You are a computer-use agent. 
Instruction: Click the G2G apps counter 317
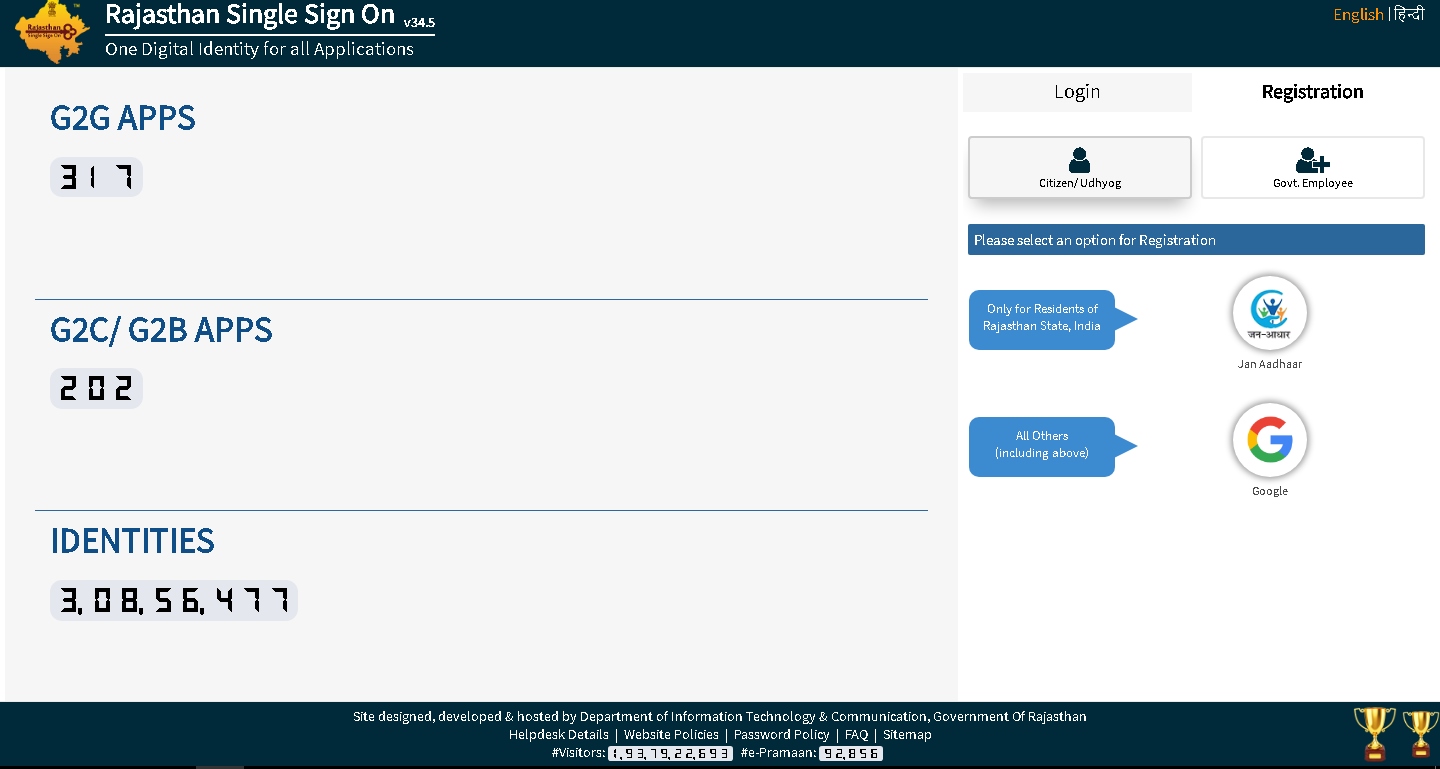pos(96,177)
